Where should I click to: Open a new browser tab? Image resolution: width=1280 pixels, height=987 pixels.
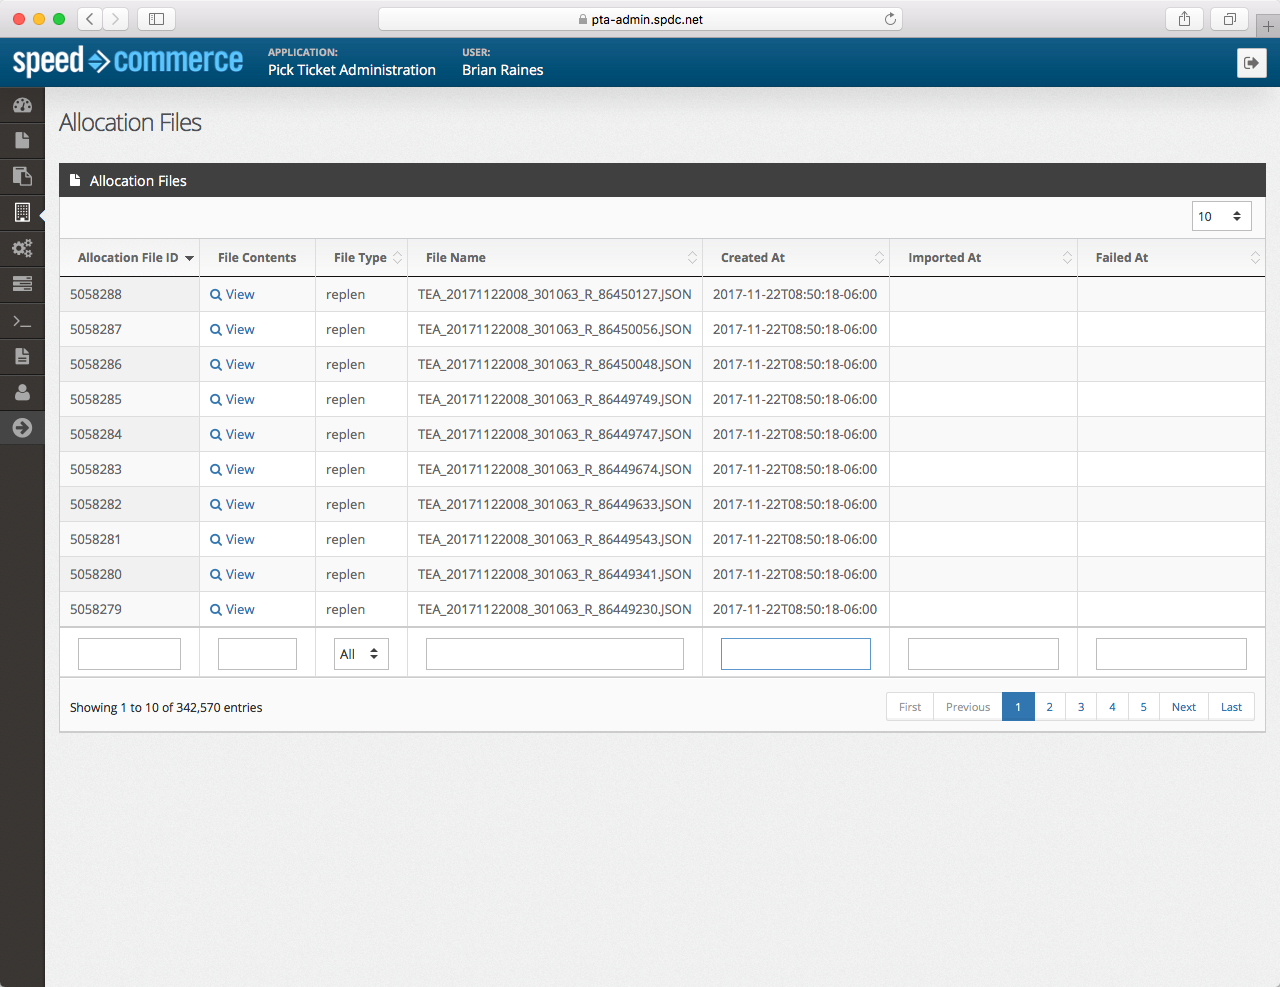point(1268,26)
